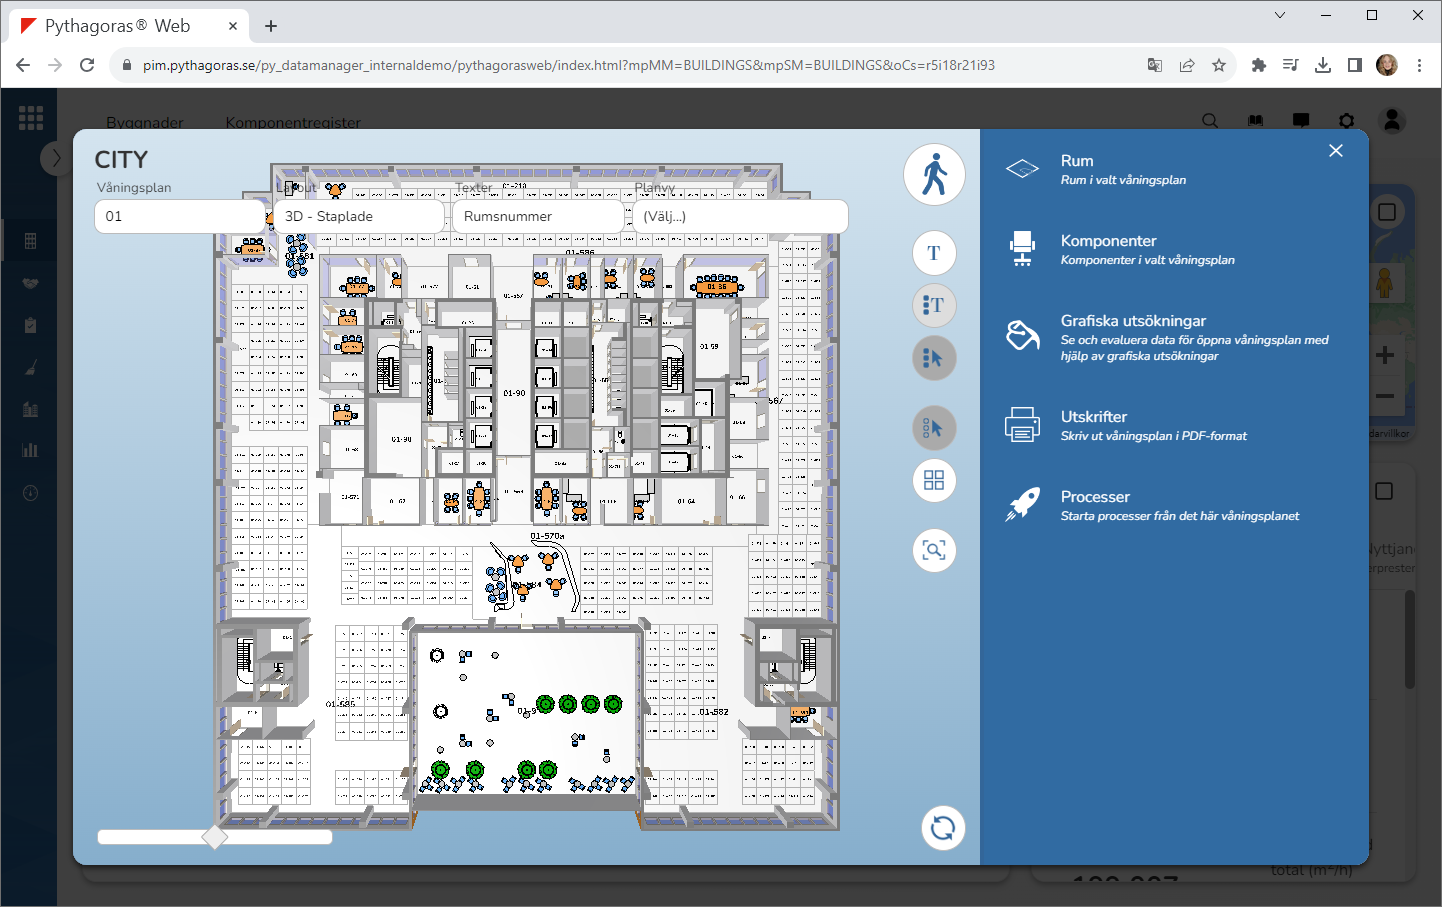This screenshot has height=907, width=1442.
Task: Open the Rumsnummer texts dropdown
Action: tap(537, 216)
